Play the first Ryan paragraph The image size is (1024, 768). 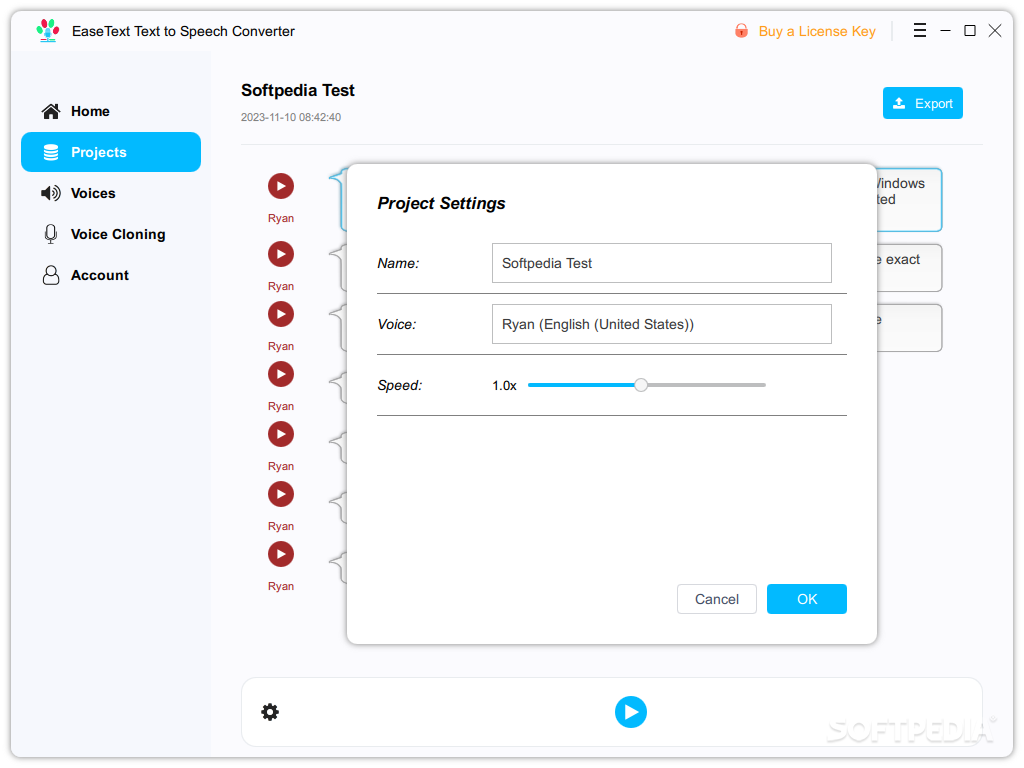[x=281, y=186]
